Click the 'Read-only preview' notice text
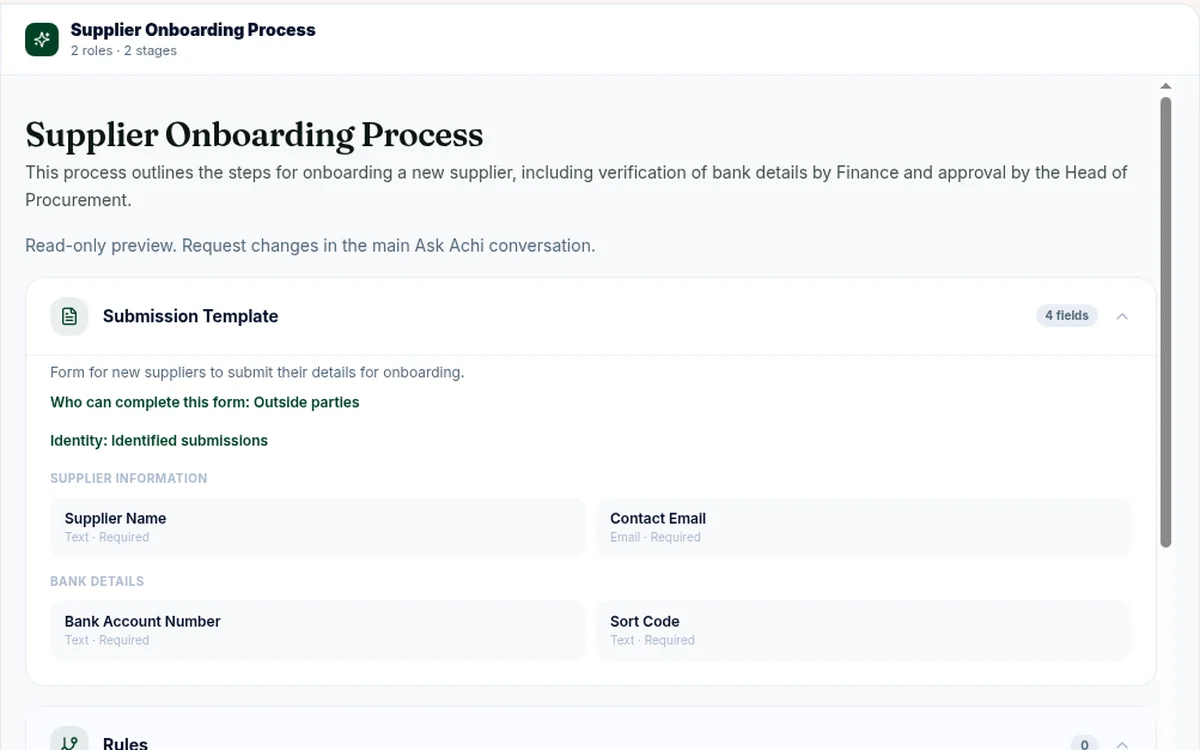Viewport: 1200px width, 750px height. (310, 245)
